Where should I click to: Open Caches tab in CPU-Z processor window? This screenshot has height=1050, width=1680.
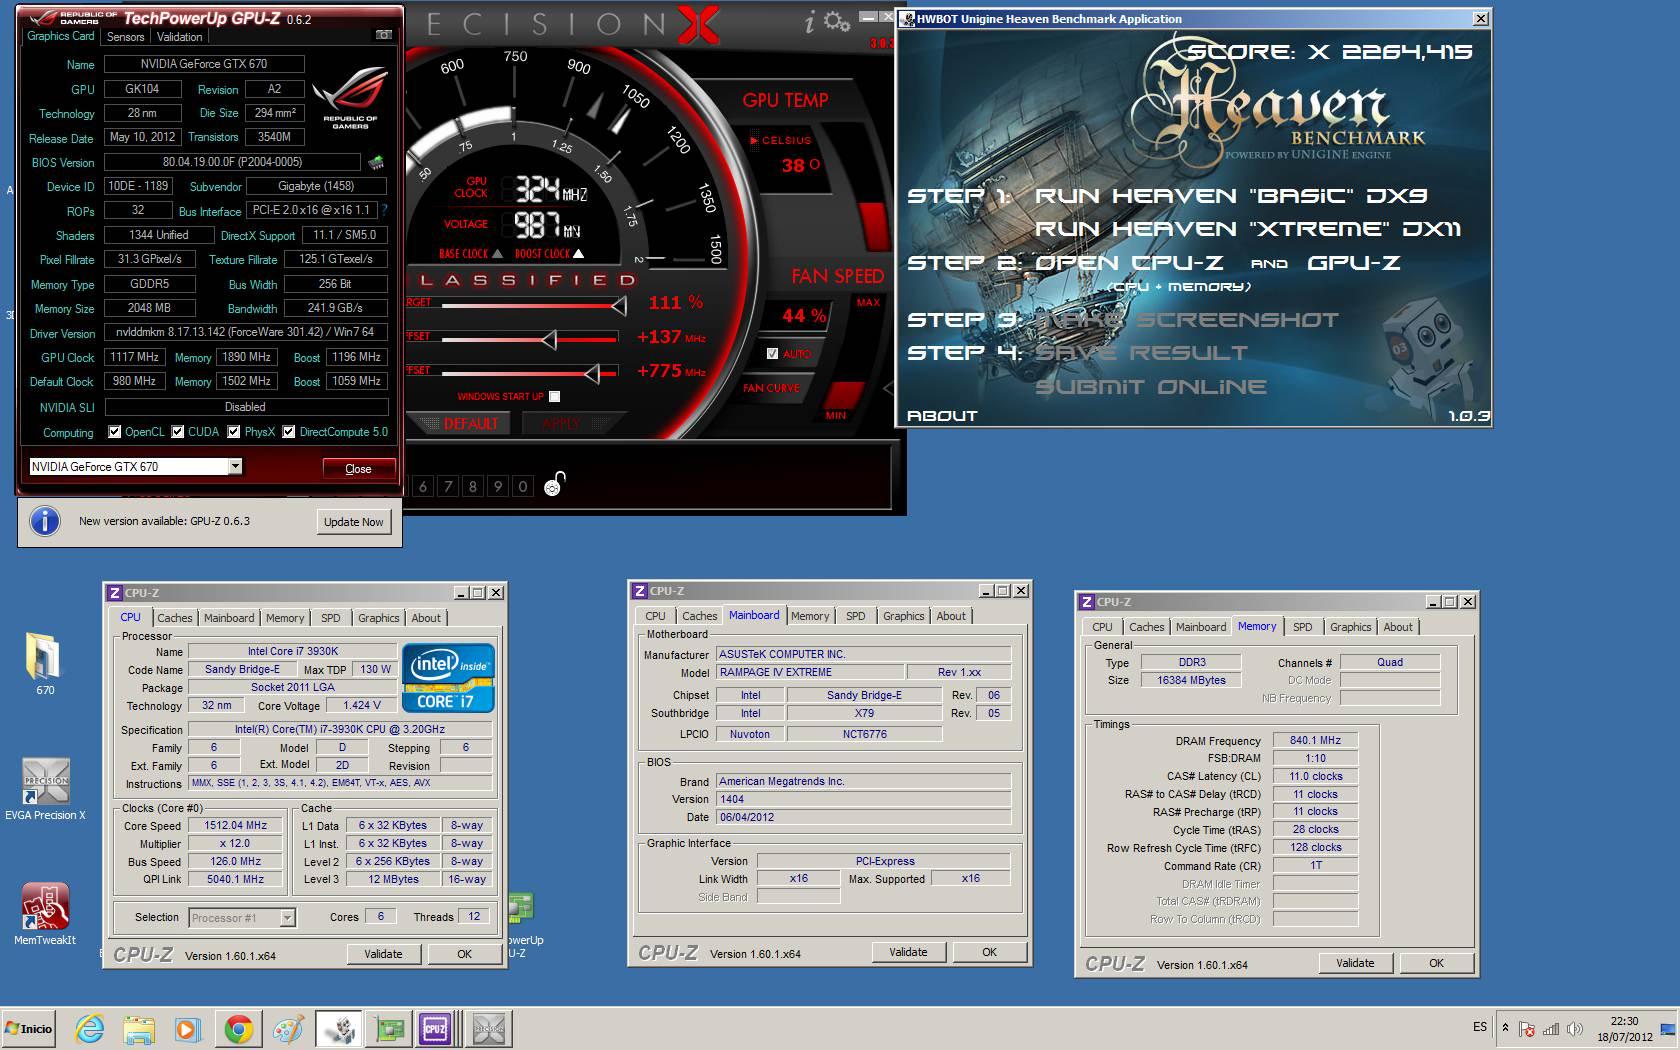pos(174,618)
